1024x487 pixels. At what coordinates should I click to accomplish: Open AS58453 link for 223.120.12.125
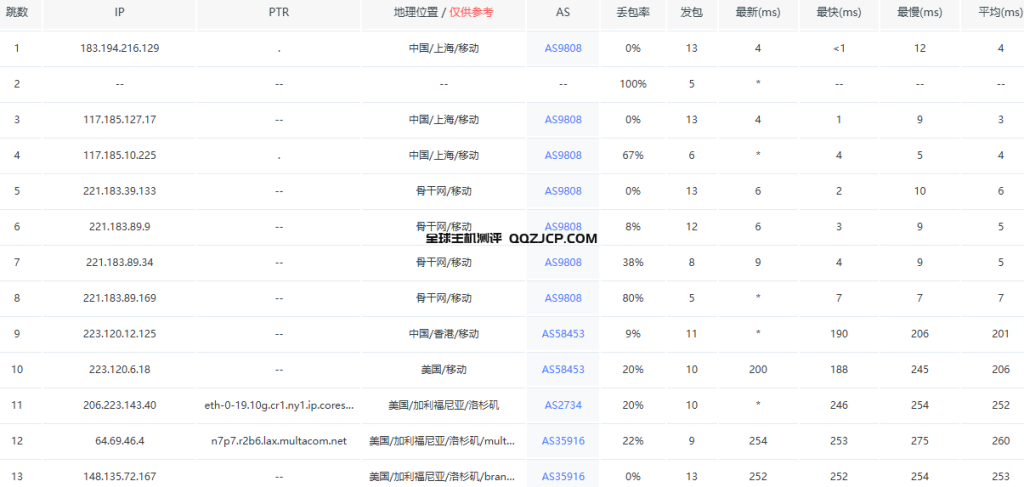pos(563,334)
